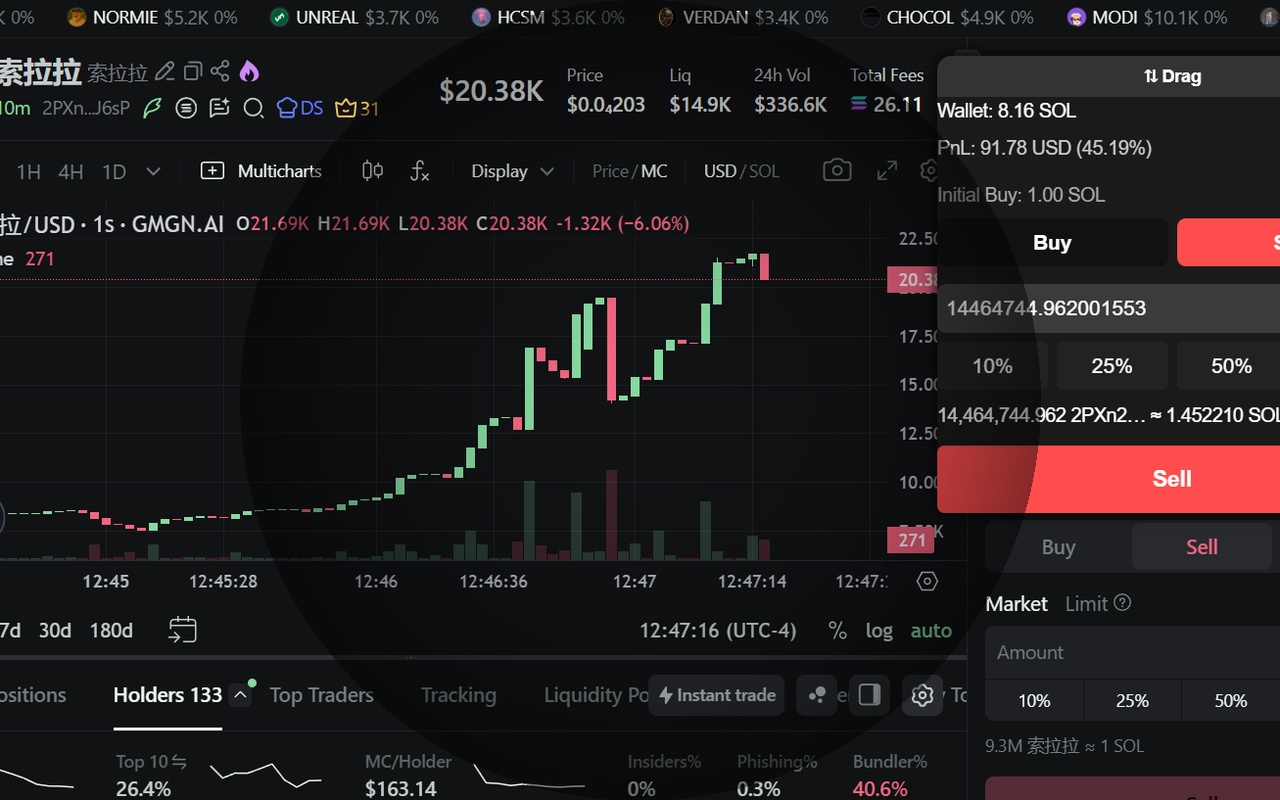Open the gear settings beside Instant trade
This screenshot has height=800, width=1280.
pyautogui.click(x=922, y=694)
